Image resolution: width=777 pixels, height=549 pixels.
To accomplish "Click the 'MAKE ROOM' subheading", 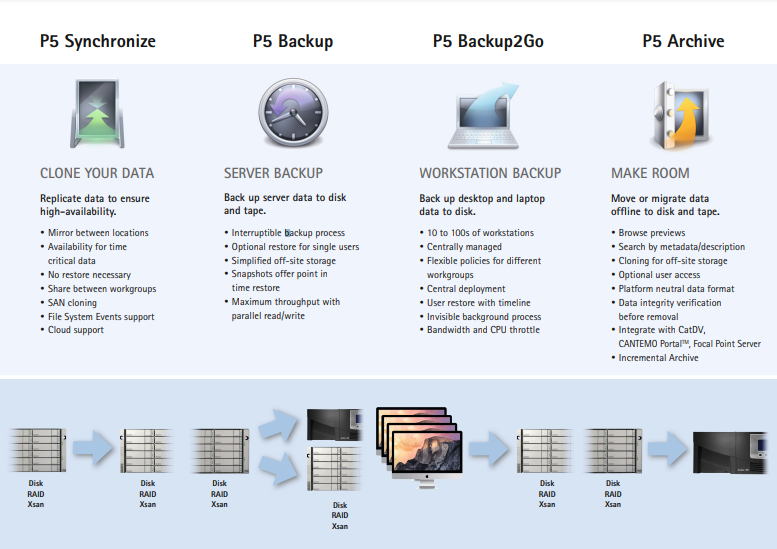I will point(650,173).
